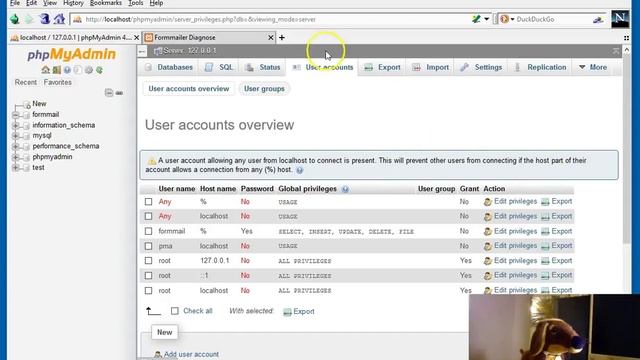Open the More dropdown tab
Image resolution: width=640 pixels, height=360 pixels.
point(593,67)
